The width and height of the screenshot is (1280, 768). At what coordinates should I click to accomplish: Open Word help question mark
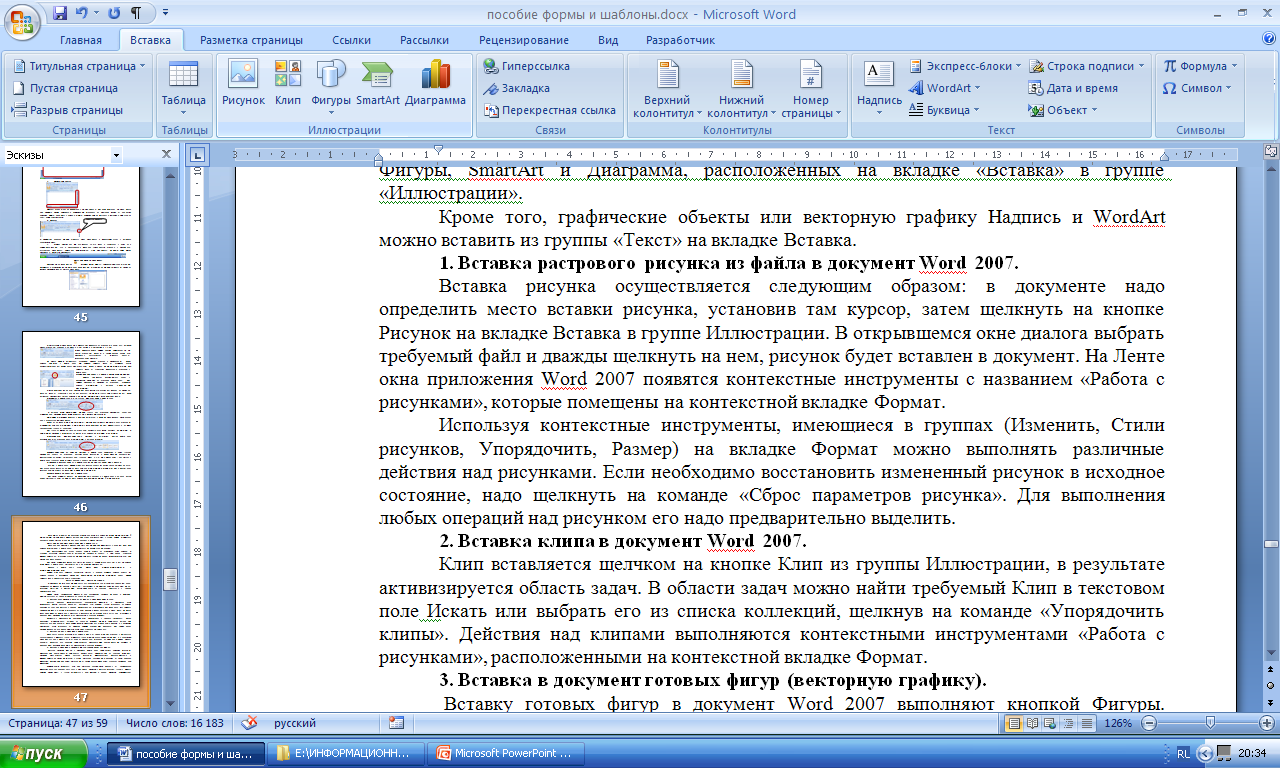click(1269, 39)
